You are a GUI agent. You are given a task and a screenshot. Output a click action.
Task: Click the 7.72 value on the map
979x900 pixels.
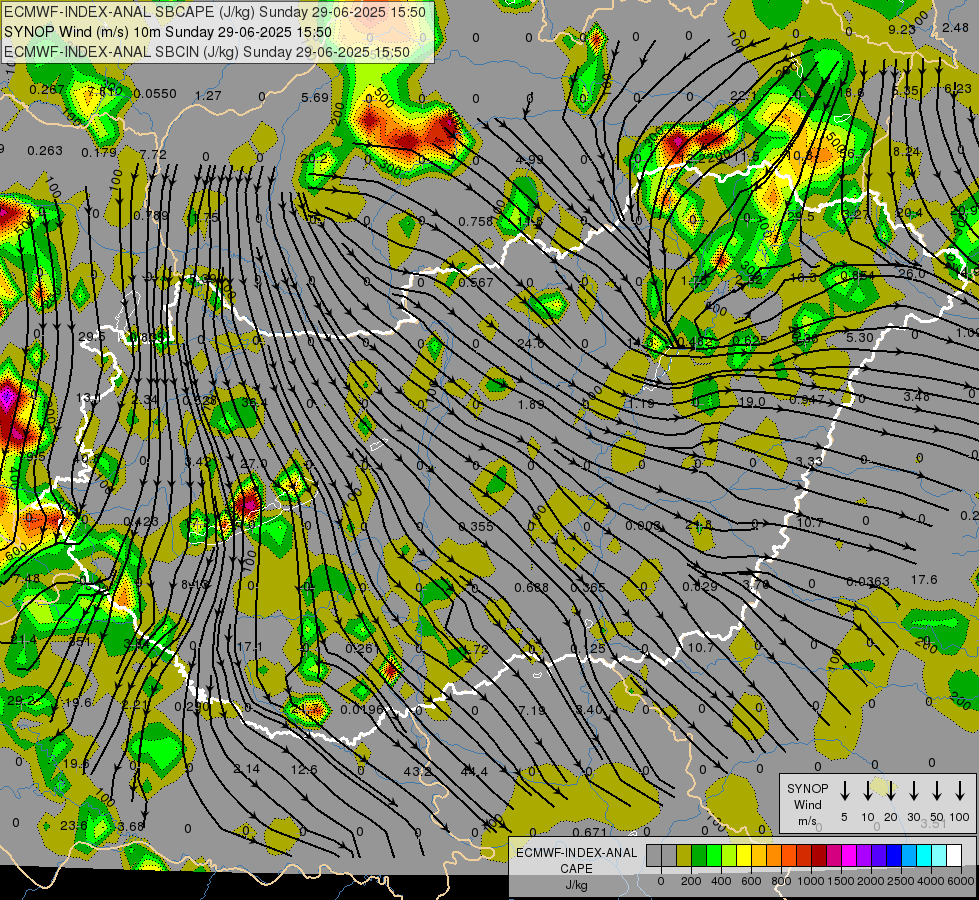click(153, 154)
